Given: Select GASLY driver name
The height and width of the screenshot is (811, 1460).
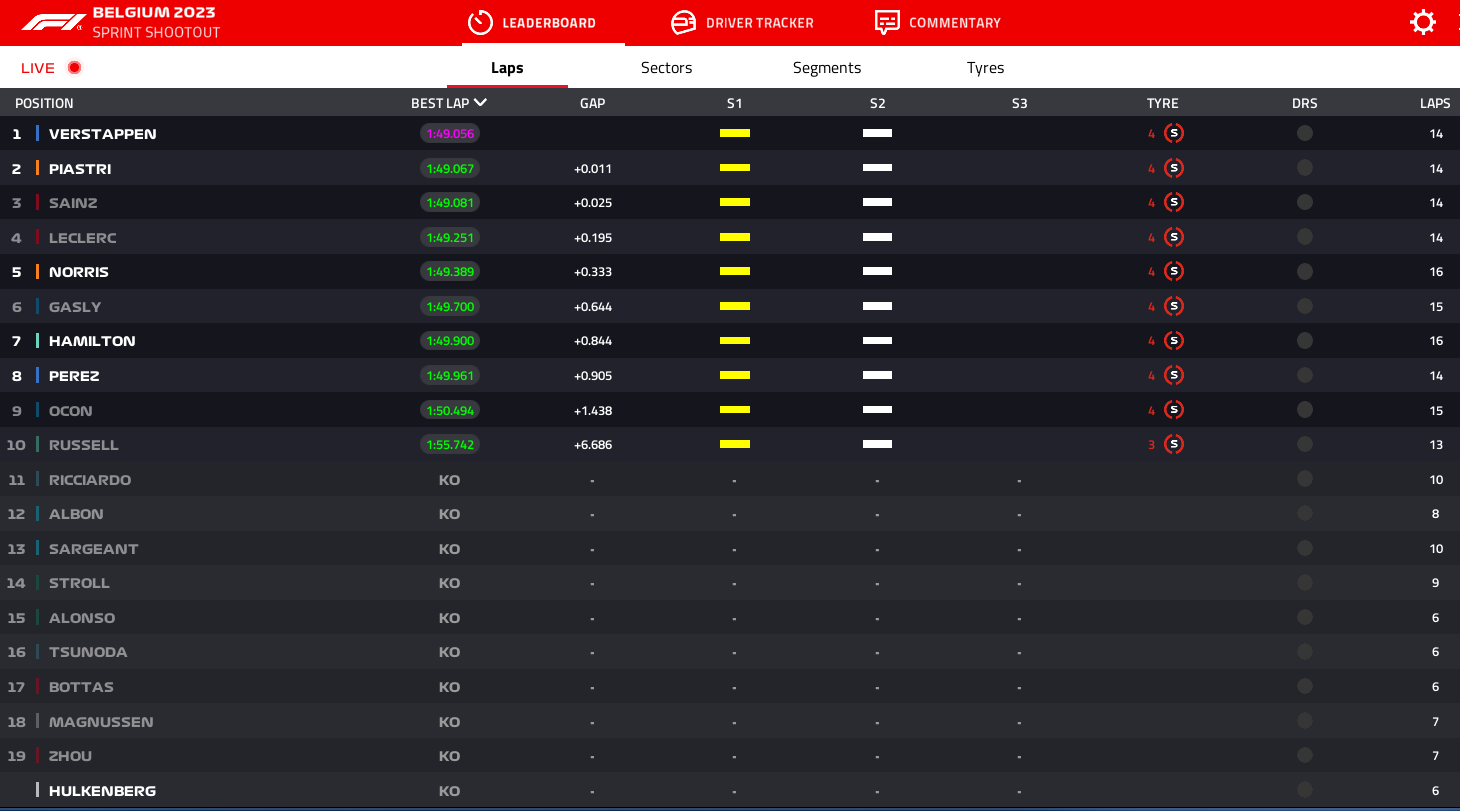Looking at the screenshot, I should 75,307.
